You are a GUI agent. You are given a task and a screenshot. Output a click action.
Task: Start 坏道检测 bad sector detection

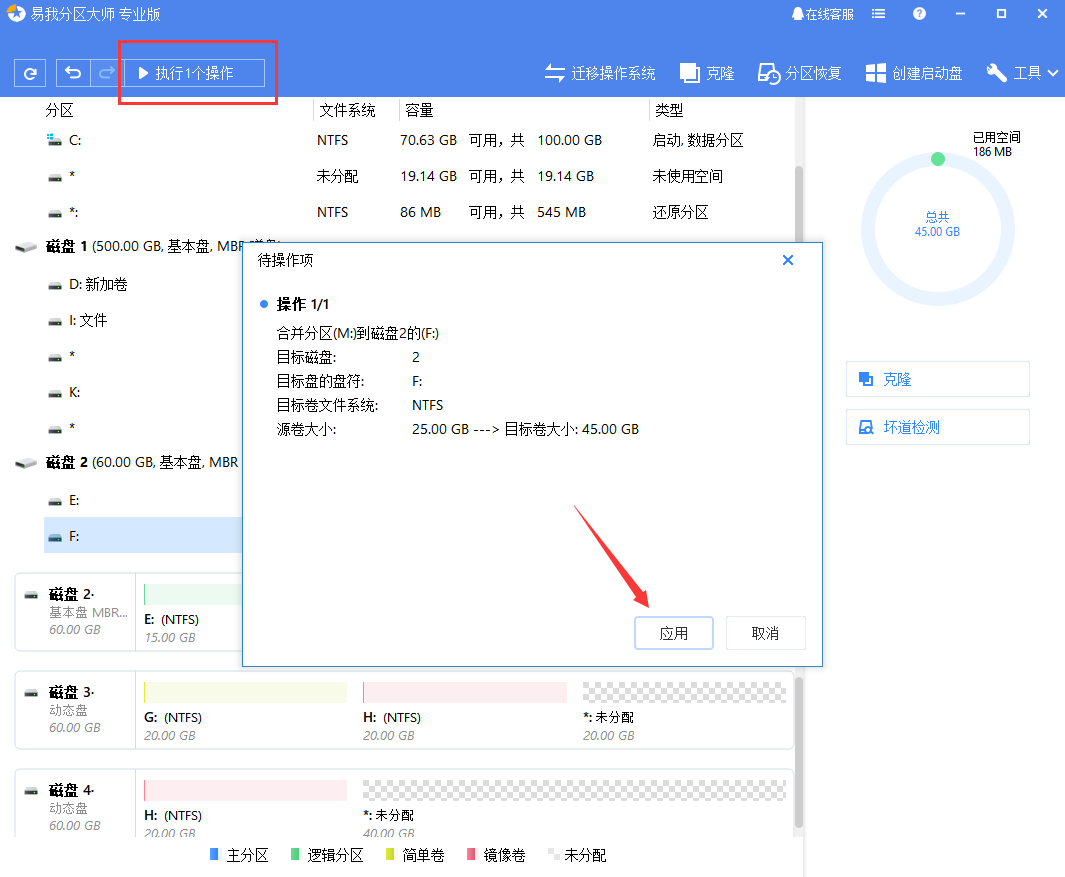[937, 427]
